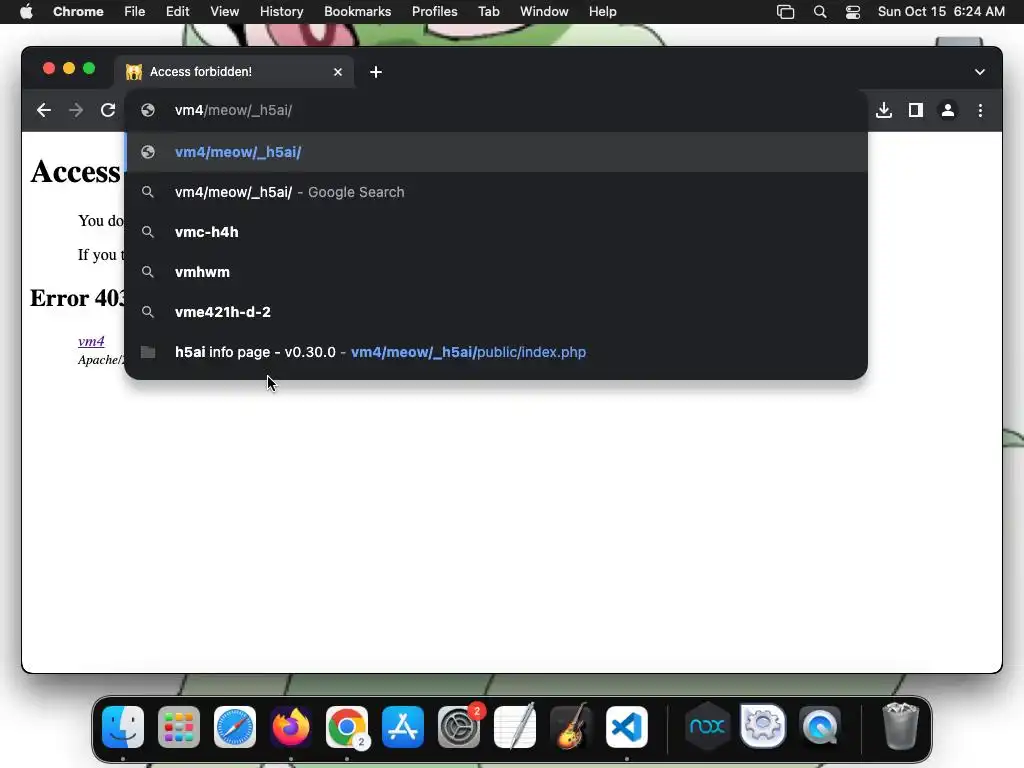Launch GarageBand from the Dock
The width and height of the screenshot is (1024, 768).
(571, 726)
